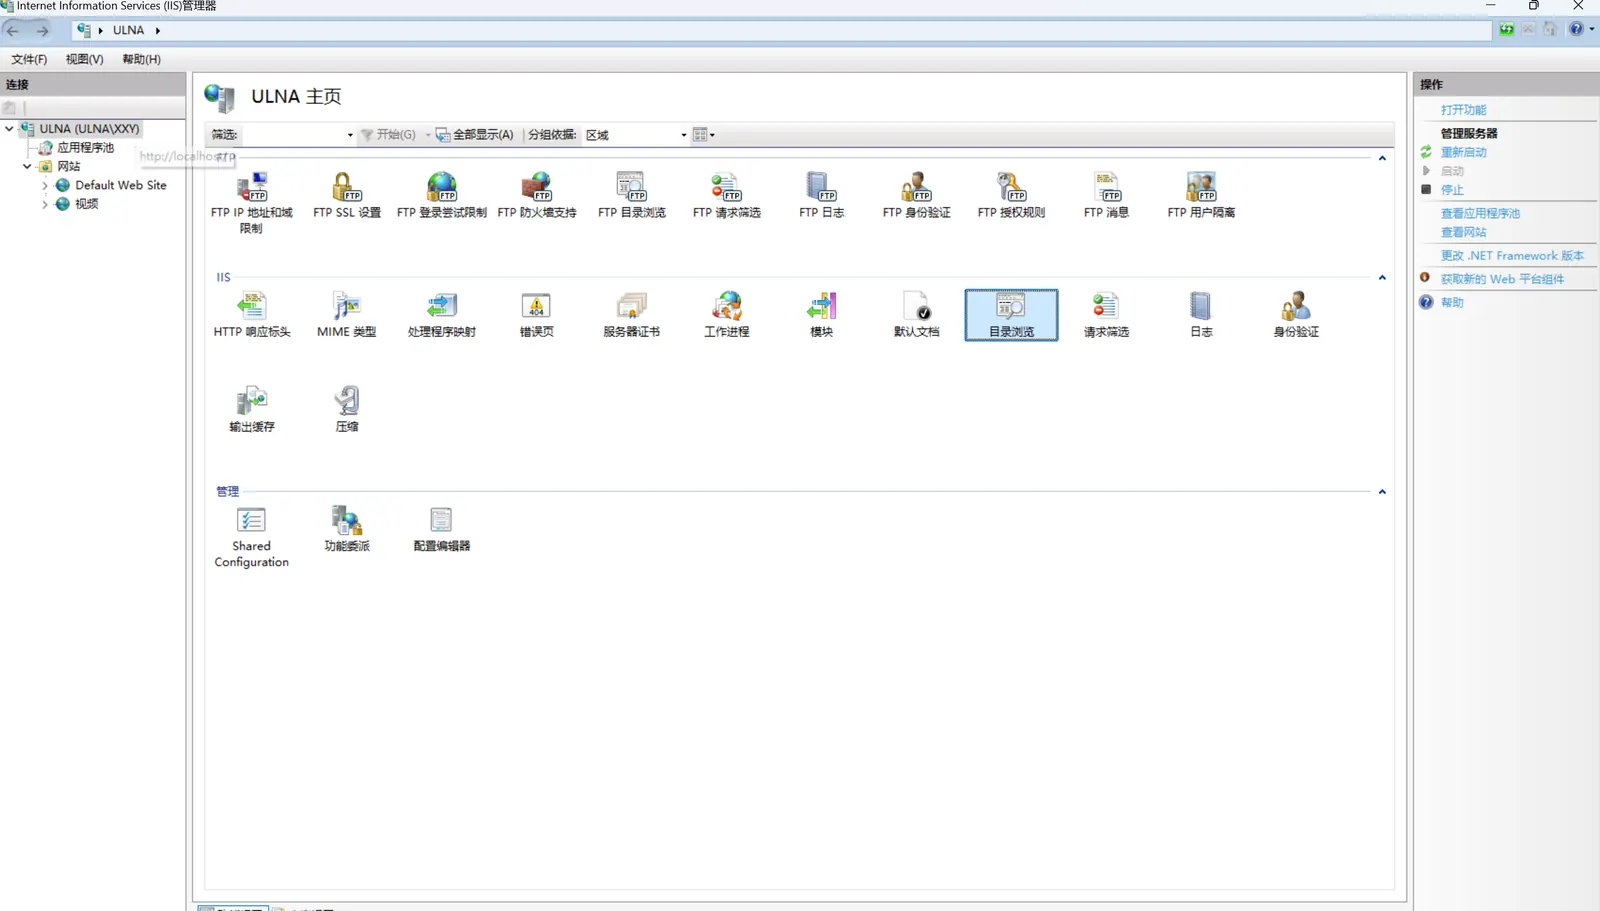The height and width of the screenshot is (911, 1600).
Task: Collapse the 网站 tree node
Action: [27, 167]
